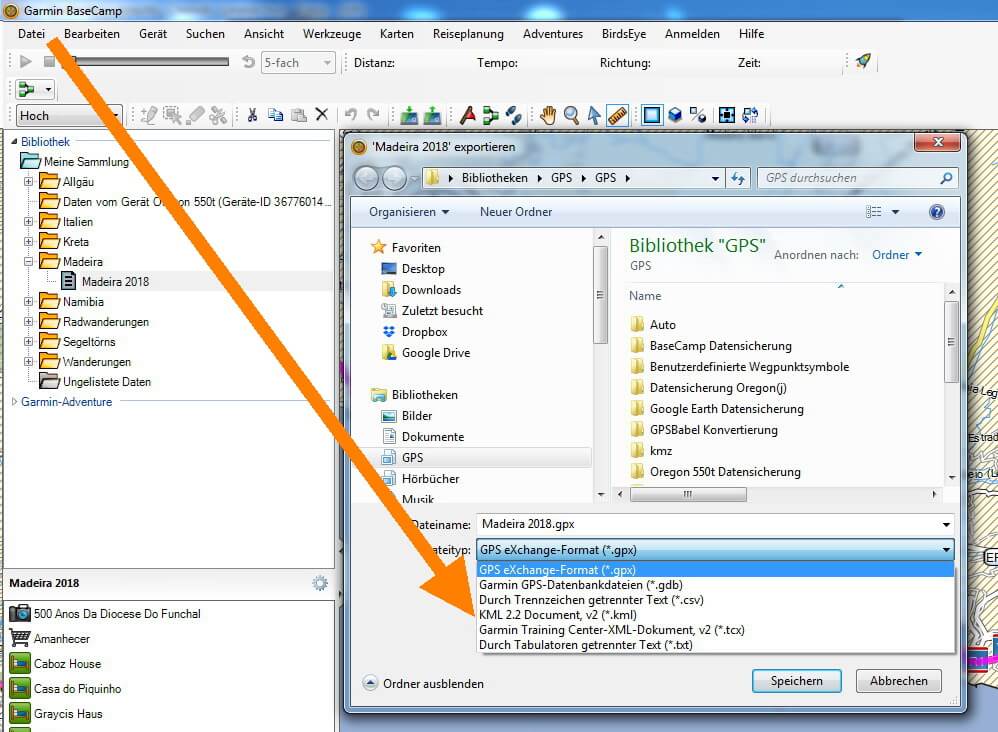
Task: Click the scissors cut icon
Action: (x=252, y=115)
